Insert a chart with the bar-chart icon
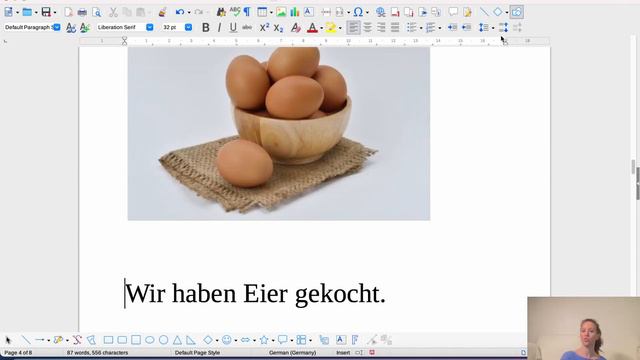 point(295,12)
